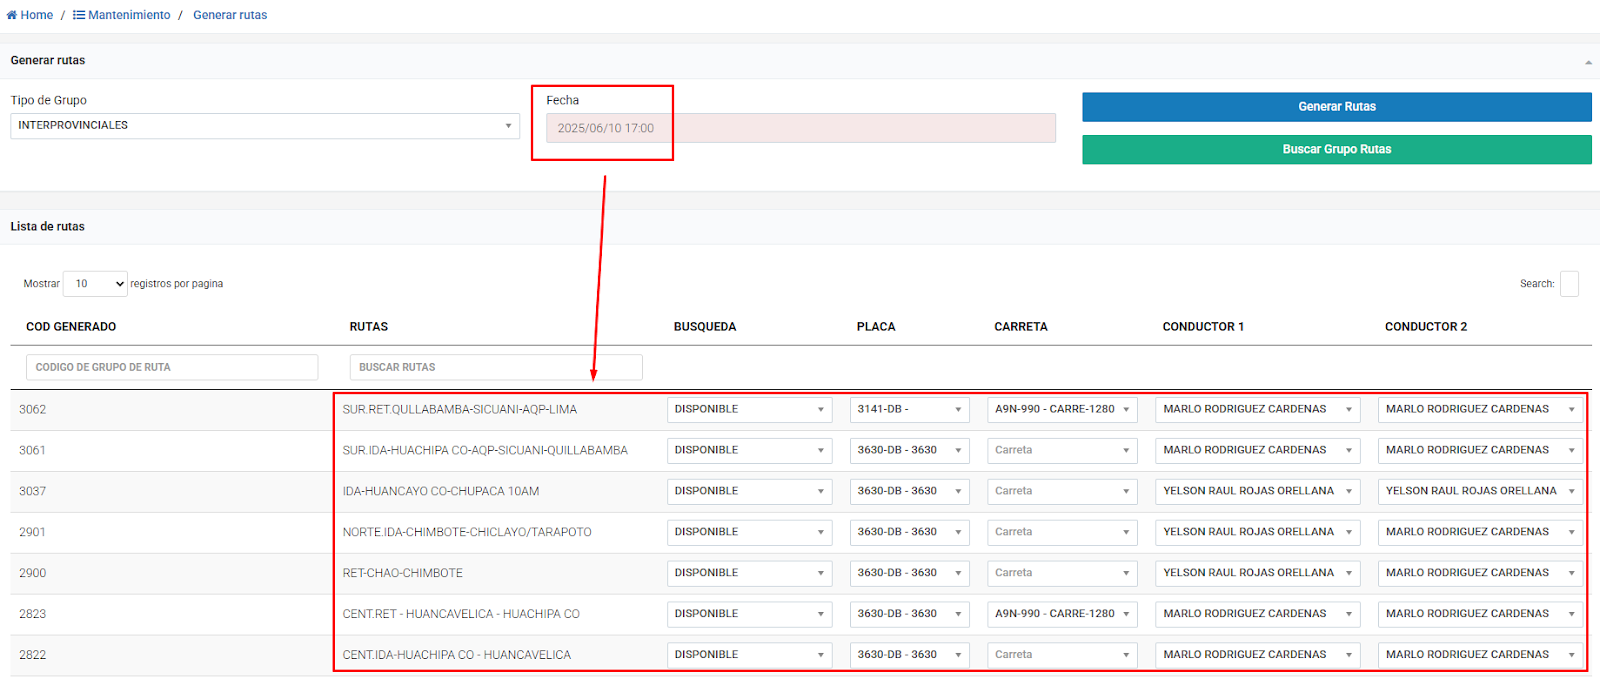The height and width of the screenshot is (679, 1600).
Task: Open the Tipo de Grupo dropdown
Action: pos(264,126)
